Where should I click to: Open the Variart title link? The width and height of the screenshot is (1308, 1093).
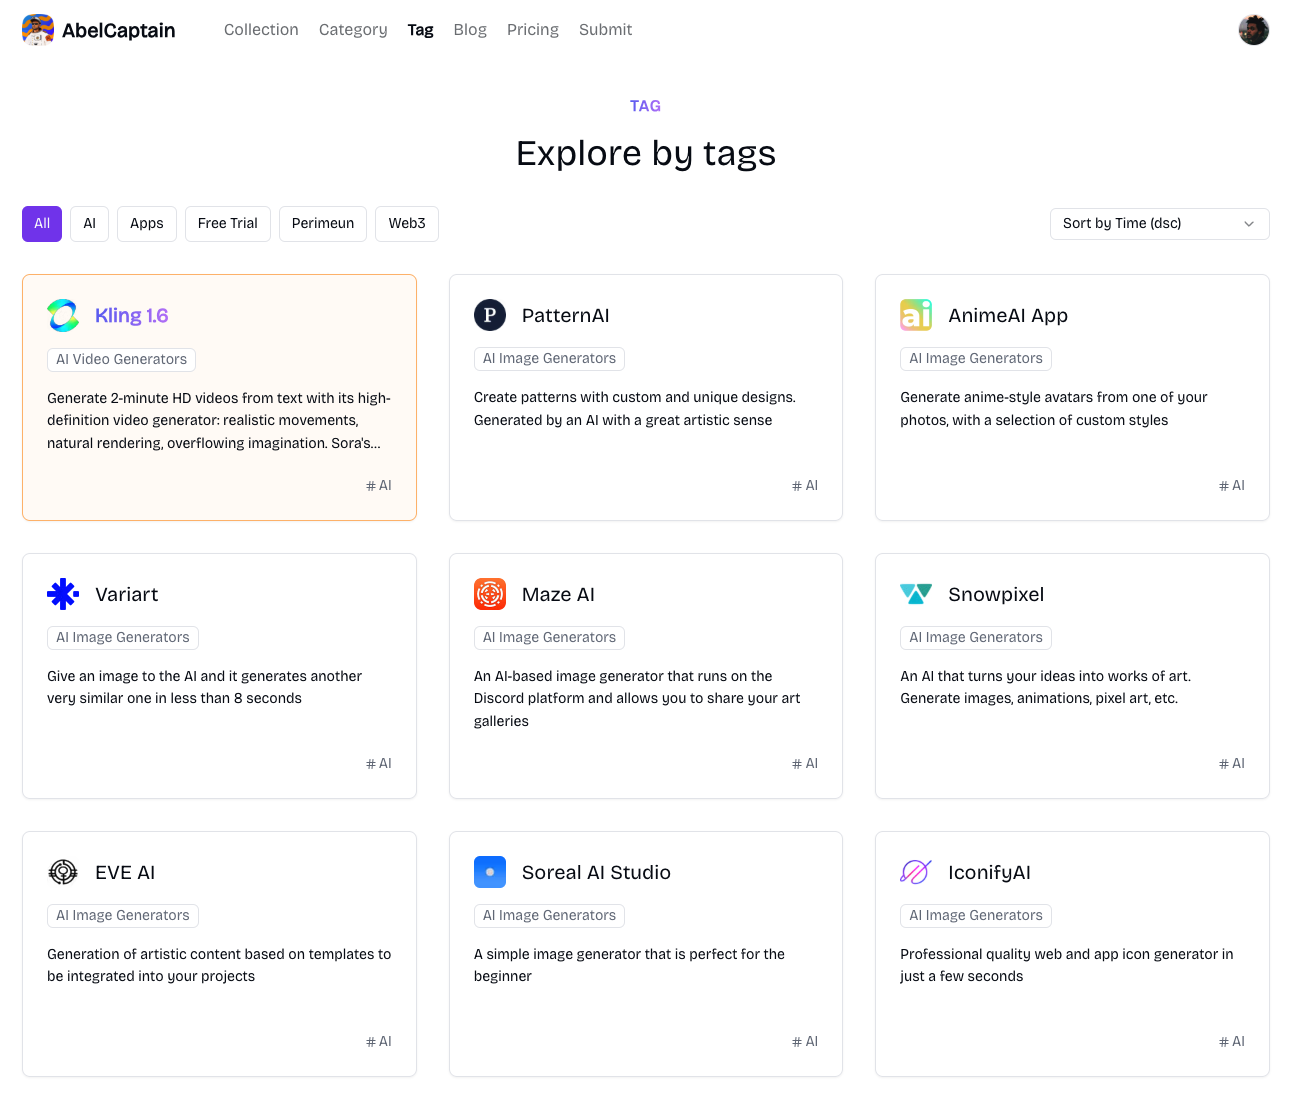coord(126,594)
